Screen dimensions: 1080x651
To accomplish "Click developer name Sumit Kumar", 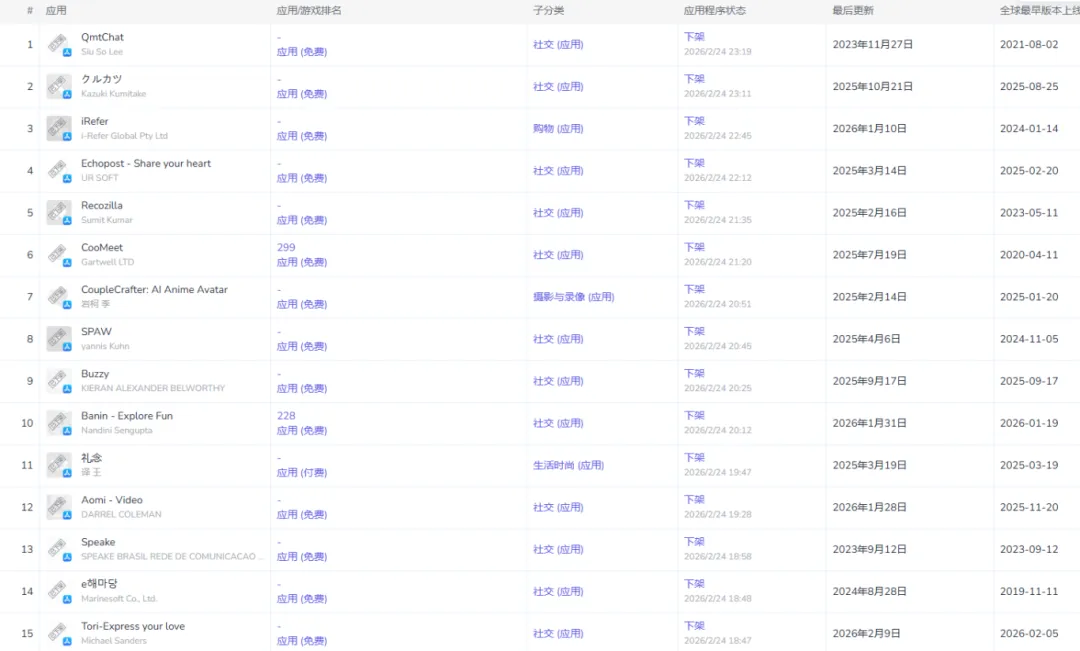I will point(107,220).
